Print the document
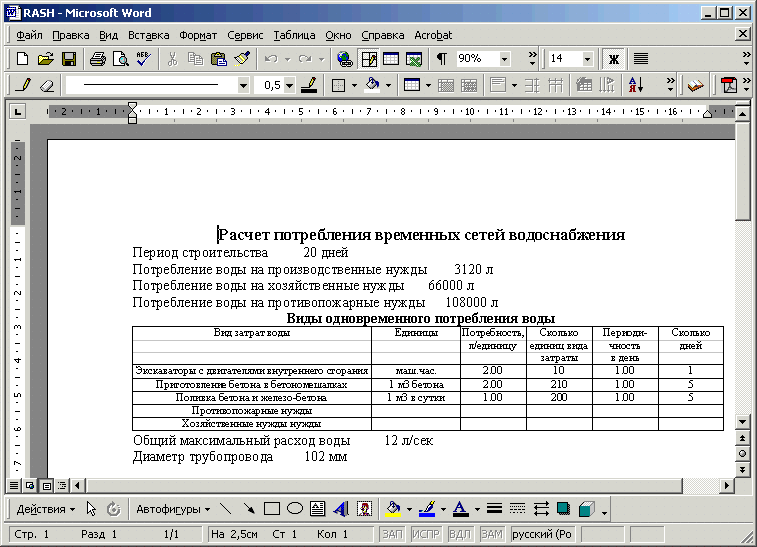Image resolution: width=757 pixels, height=547 pixels. click(x=98, y=59)
